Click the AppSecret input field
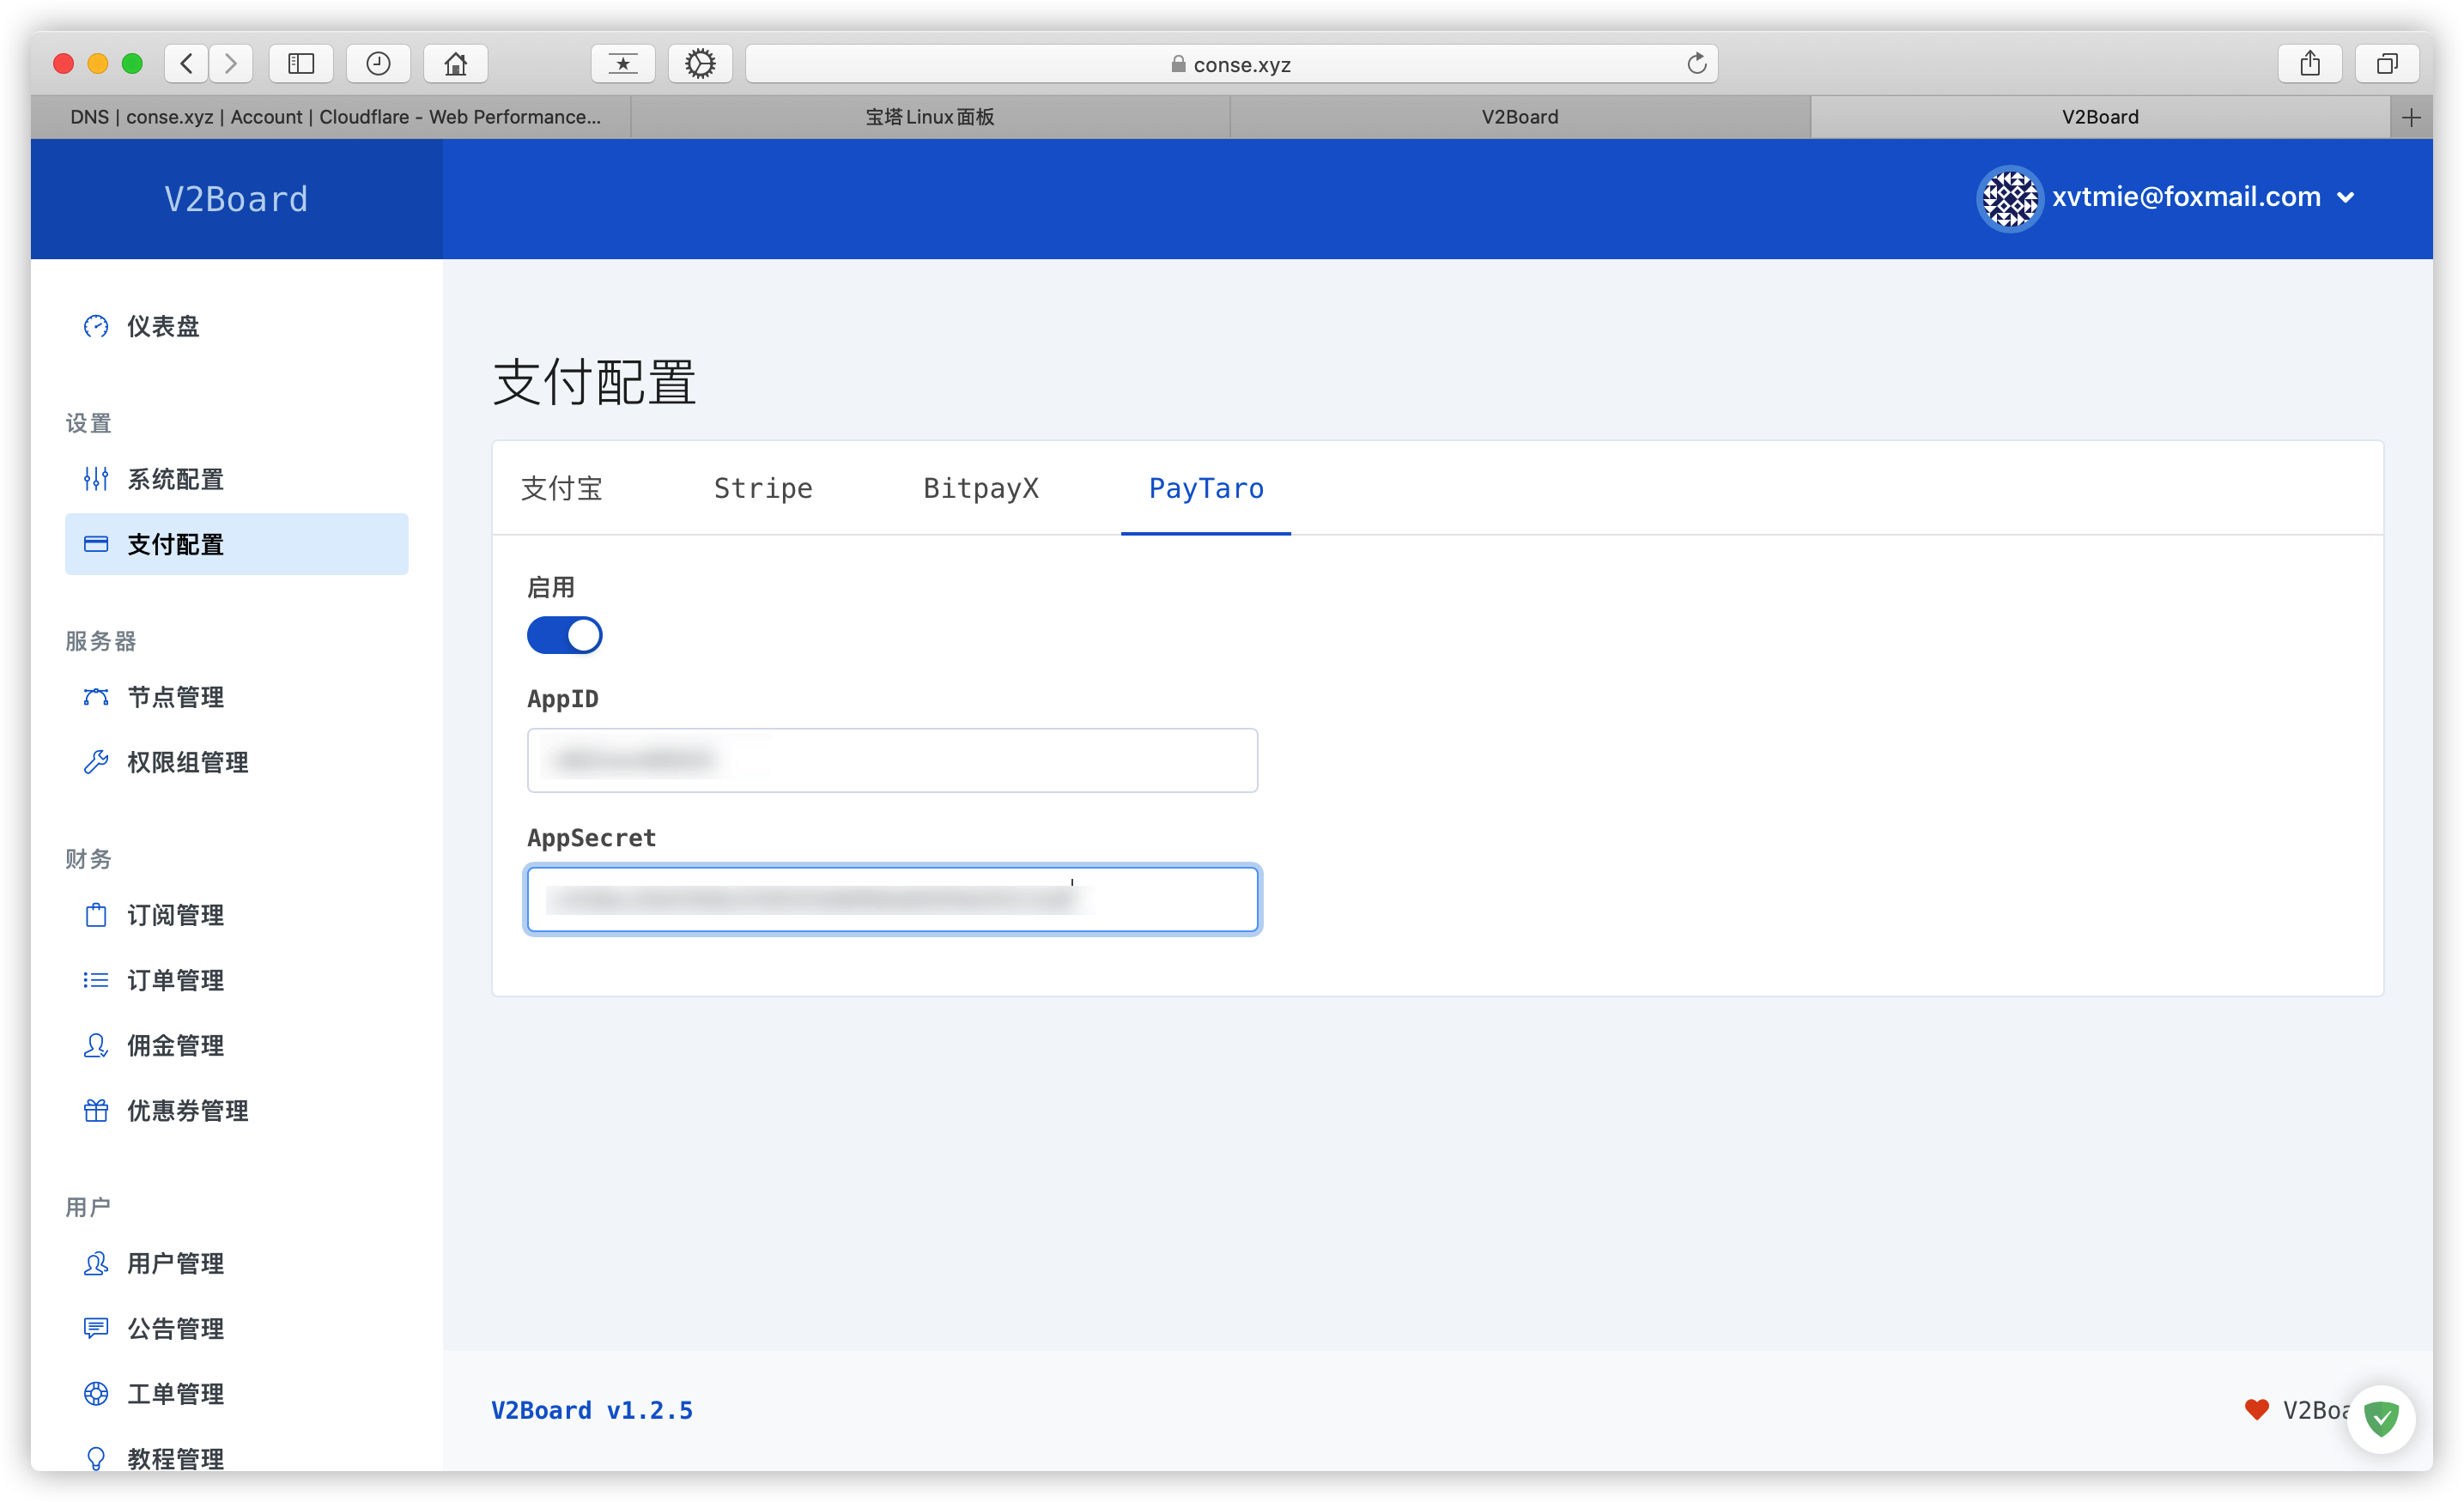 tap(892, 899)
